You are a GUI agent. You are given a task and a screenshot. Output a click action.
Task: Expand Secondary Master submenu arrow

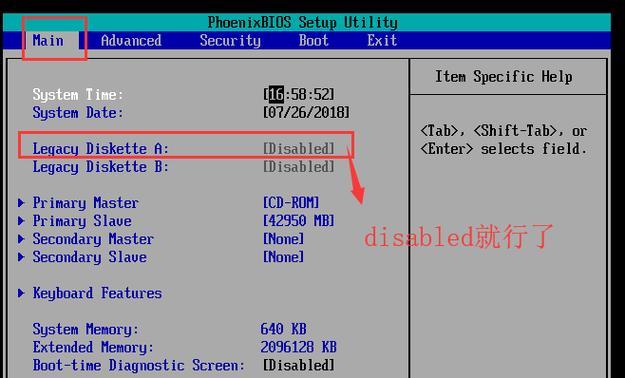[x=21, y=239]
